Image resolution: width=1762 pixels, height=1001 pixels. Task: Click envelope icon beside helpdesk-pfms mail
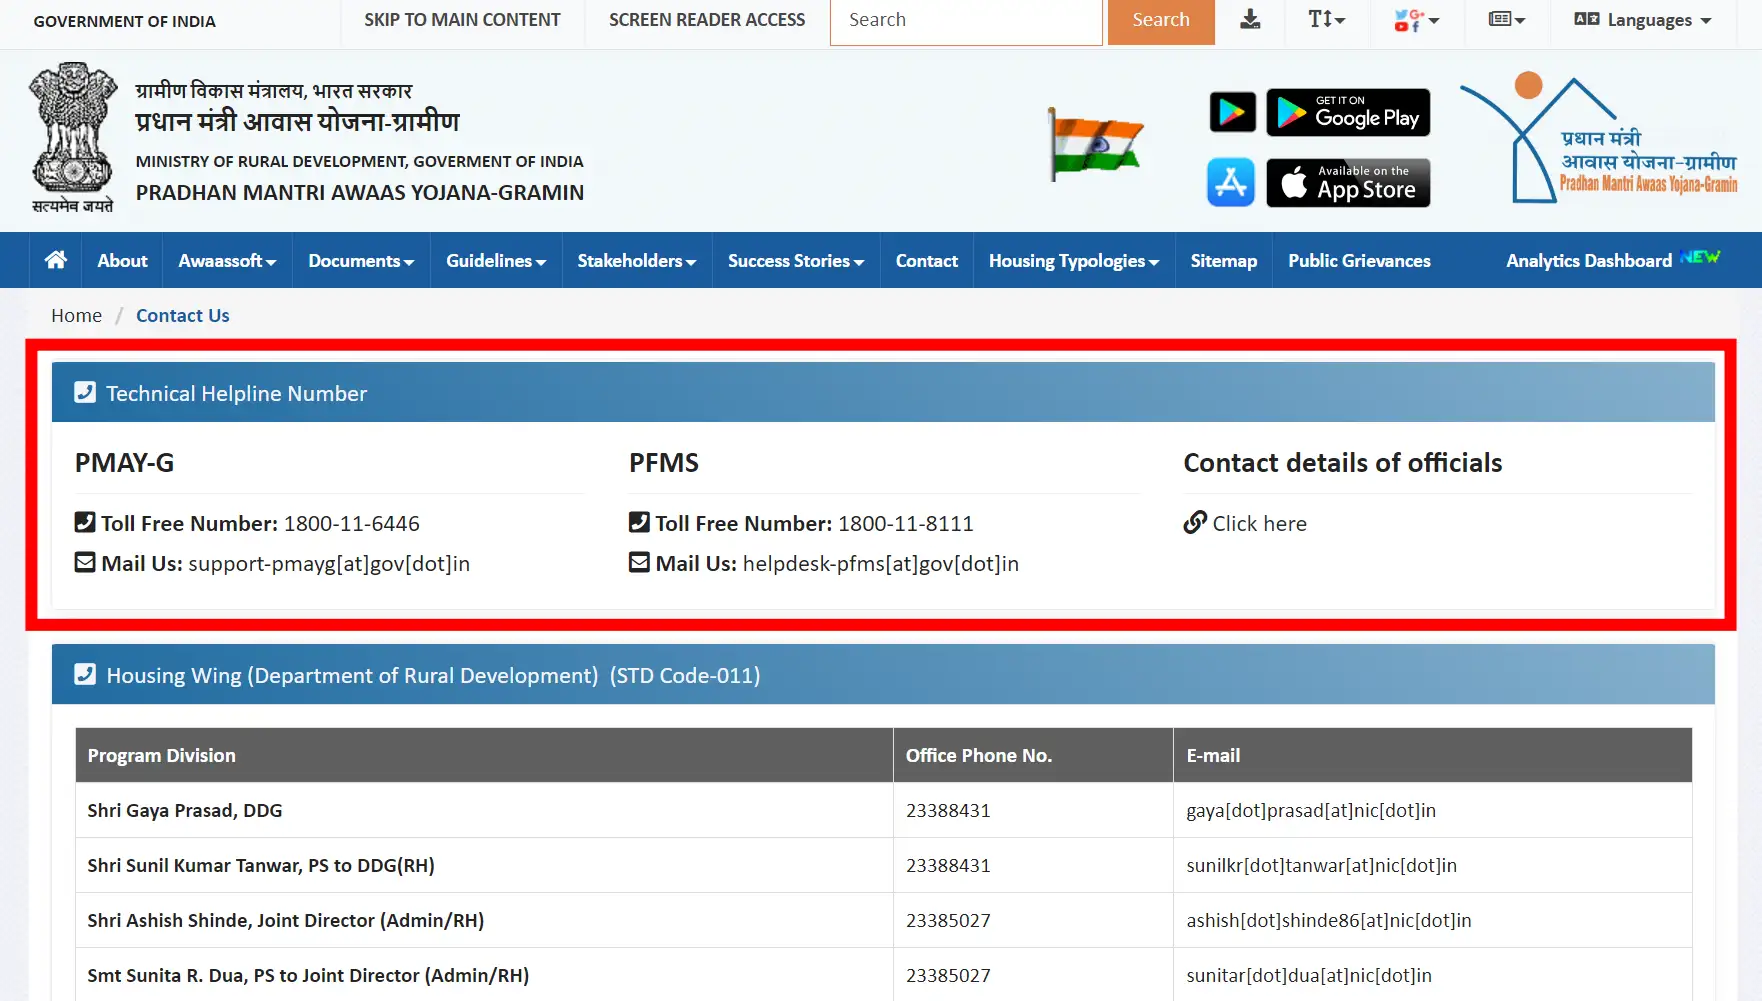pyautogui.click(x=639, y=562)
